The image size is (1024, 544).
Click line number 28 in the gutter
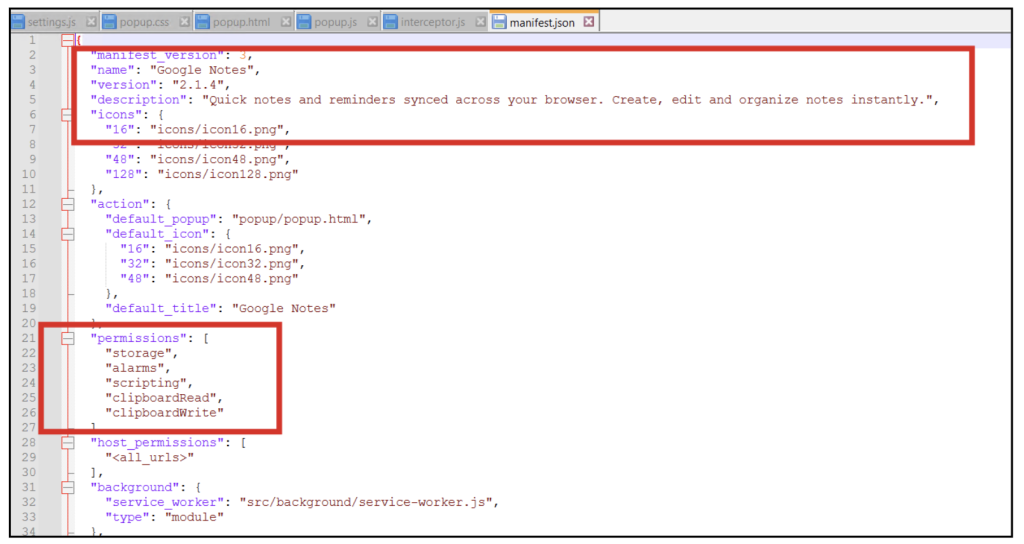(x=29, y=443)
